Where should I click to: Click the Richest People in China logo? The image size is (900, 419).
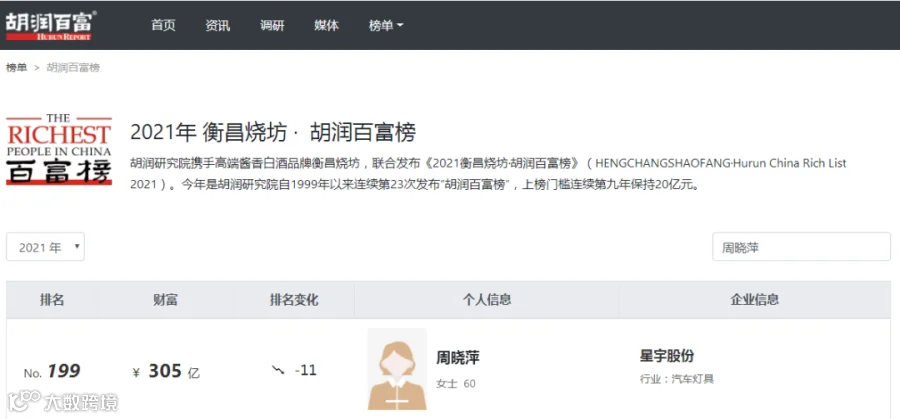click(59, 150)
